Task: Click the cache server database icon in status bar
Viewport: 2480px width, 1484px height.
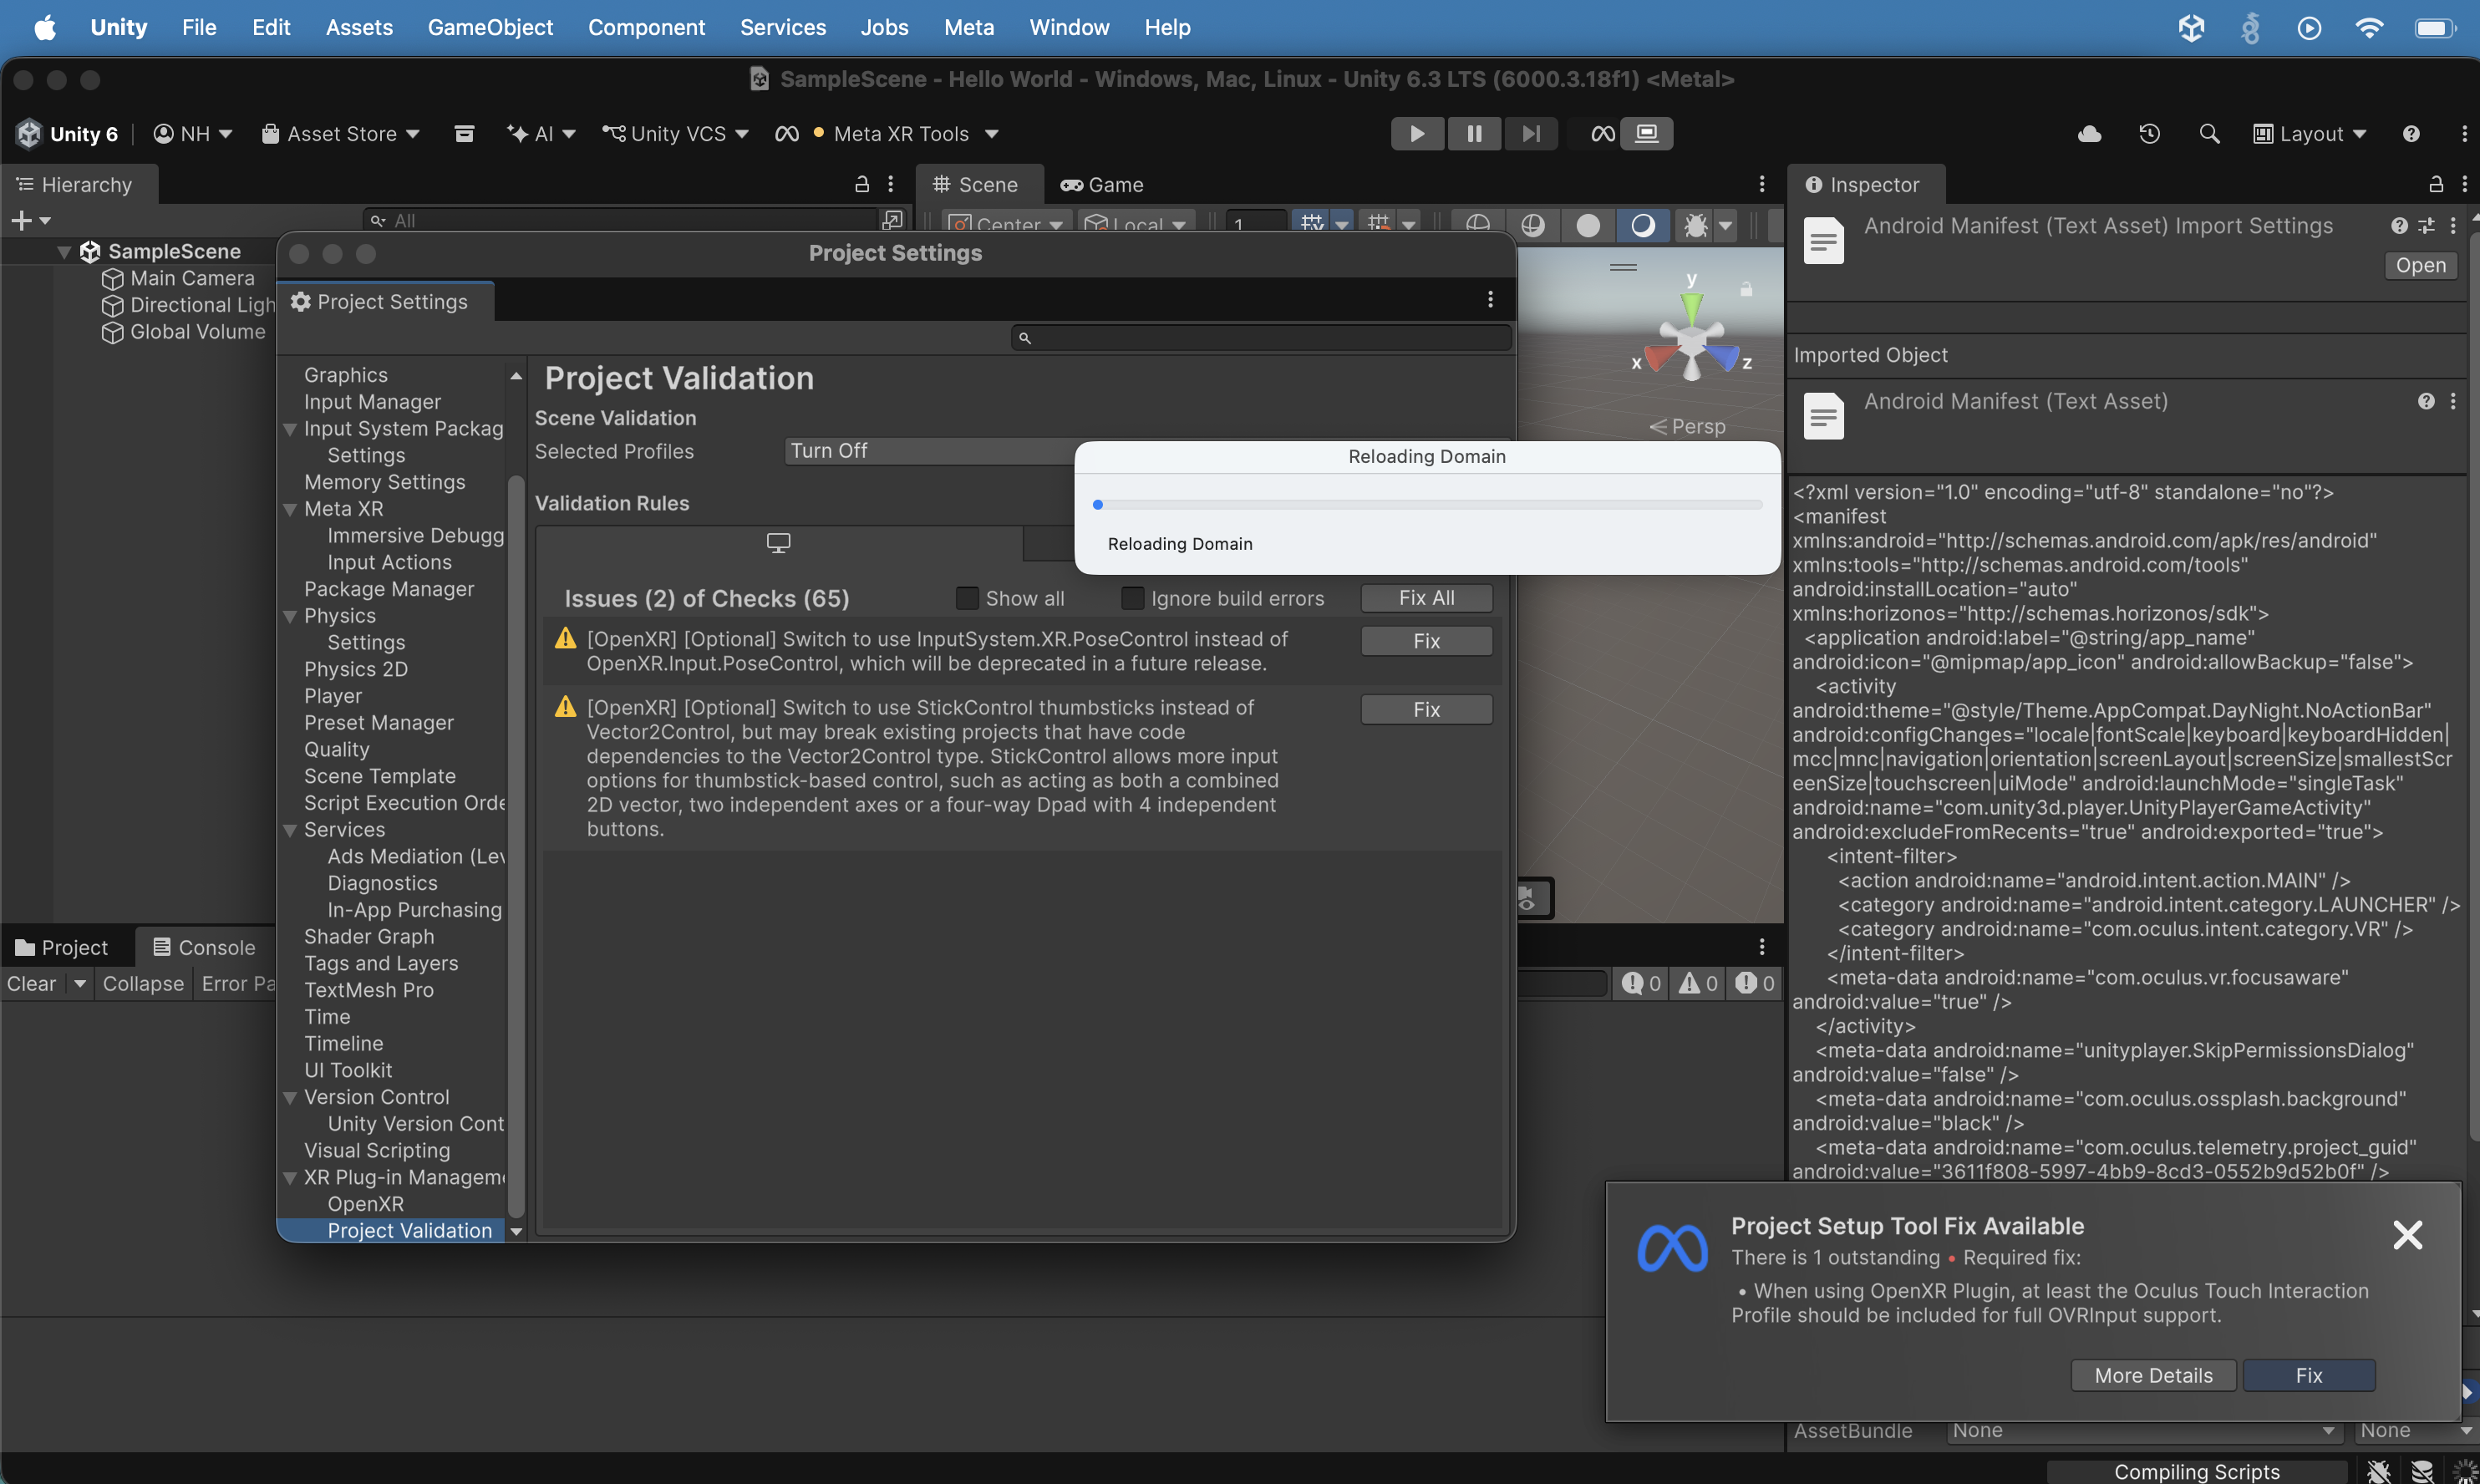Action: click(x=2422, y=1471)
